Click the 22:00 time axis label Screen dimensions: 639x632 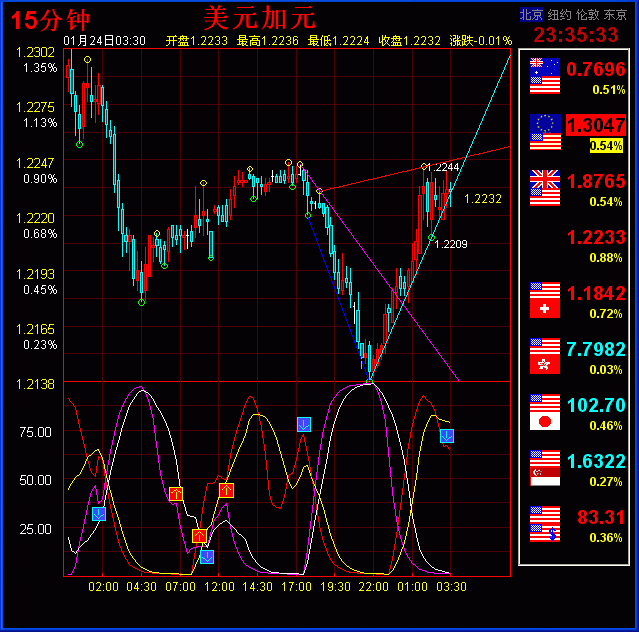click(x=373, y=587)
